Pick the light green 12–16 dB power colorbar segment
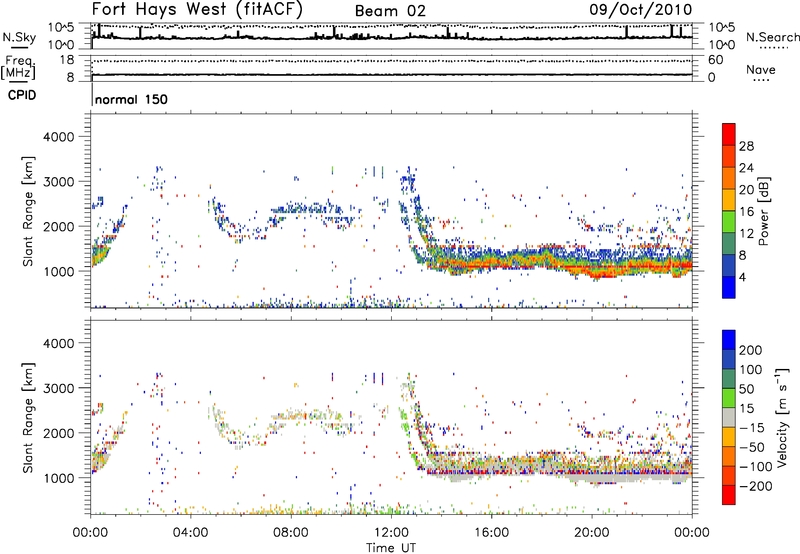Screen dimensions: 800x554 (729, 222)
